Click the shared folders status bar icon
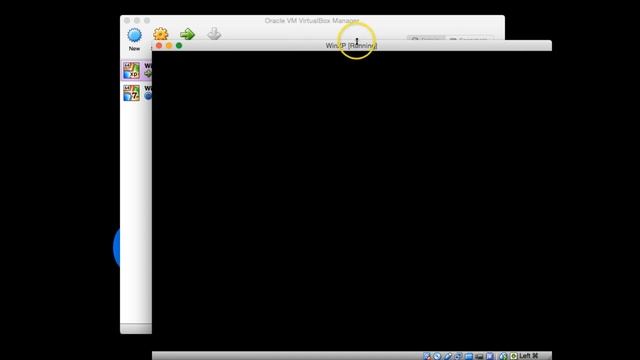This screenshot has width=640, height=360. [x=469, y=356]
